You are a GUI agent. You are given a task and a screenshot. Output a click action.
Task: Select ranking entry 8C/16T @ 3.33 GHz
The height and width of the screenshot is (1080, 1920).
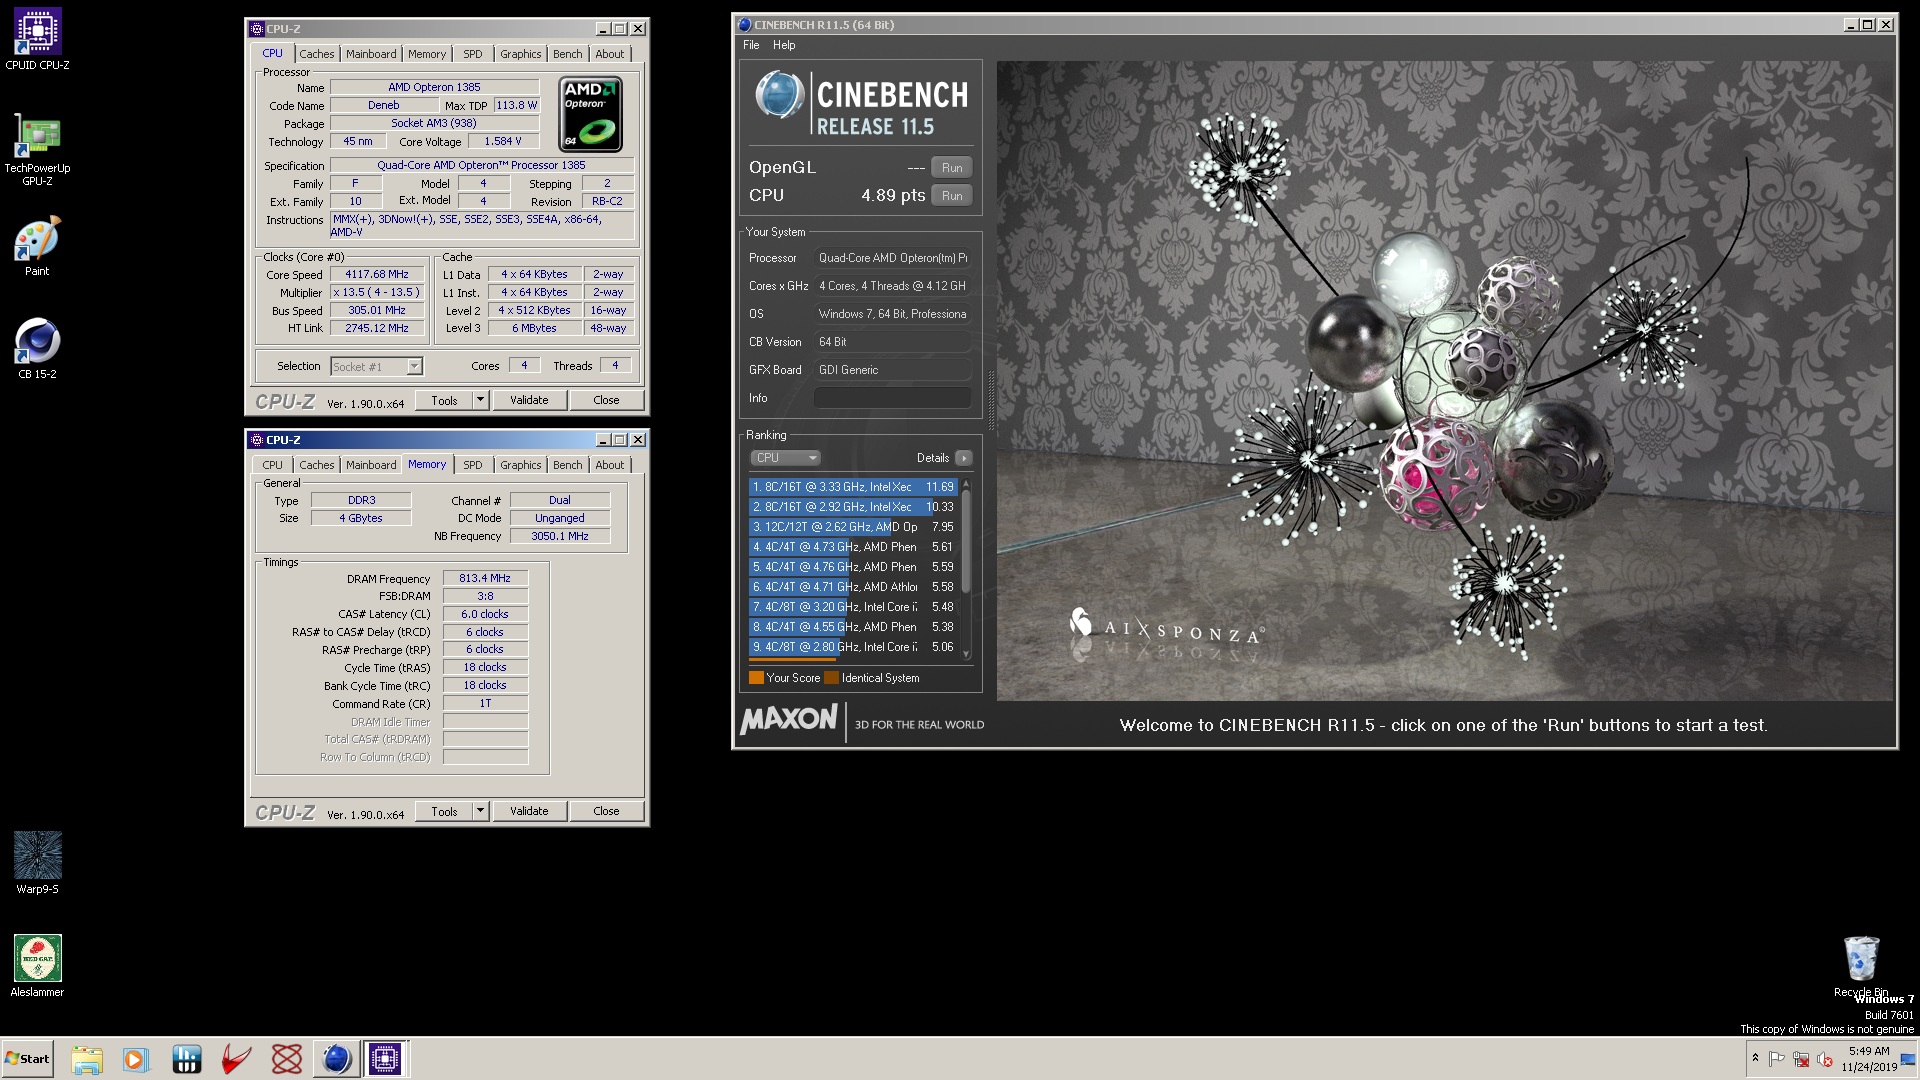853,487
